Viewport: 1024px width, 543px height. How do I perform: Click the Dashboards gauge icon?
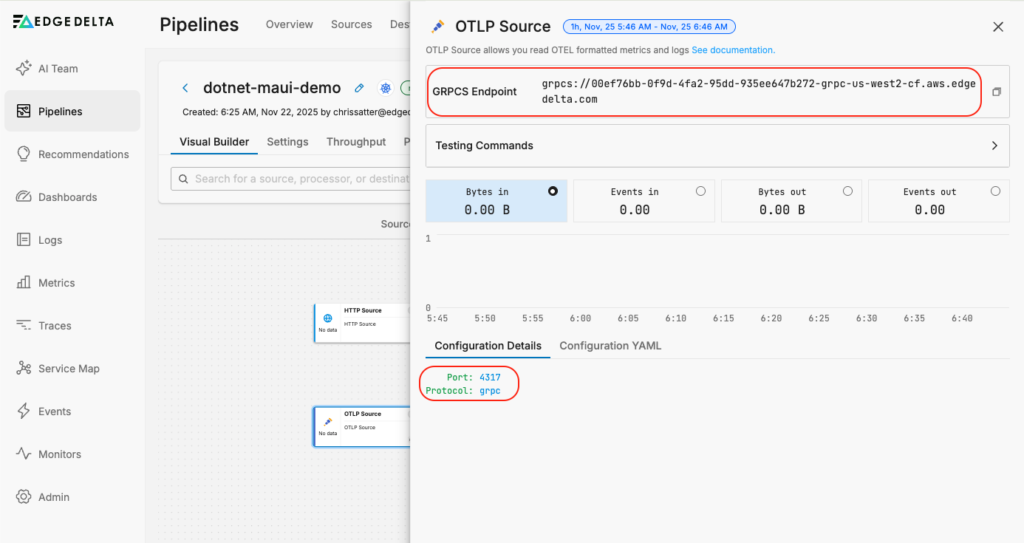point(24,197)
